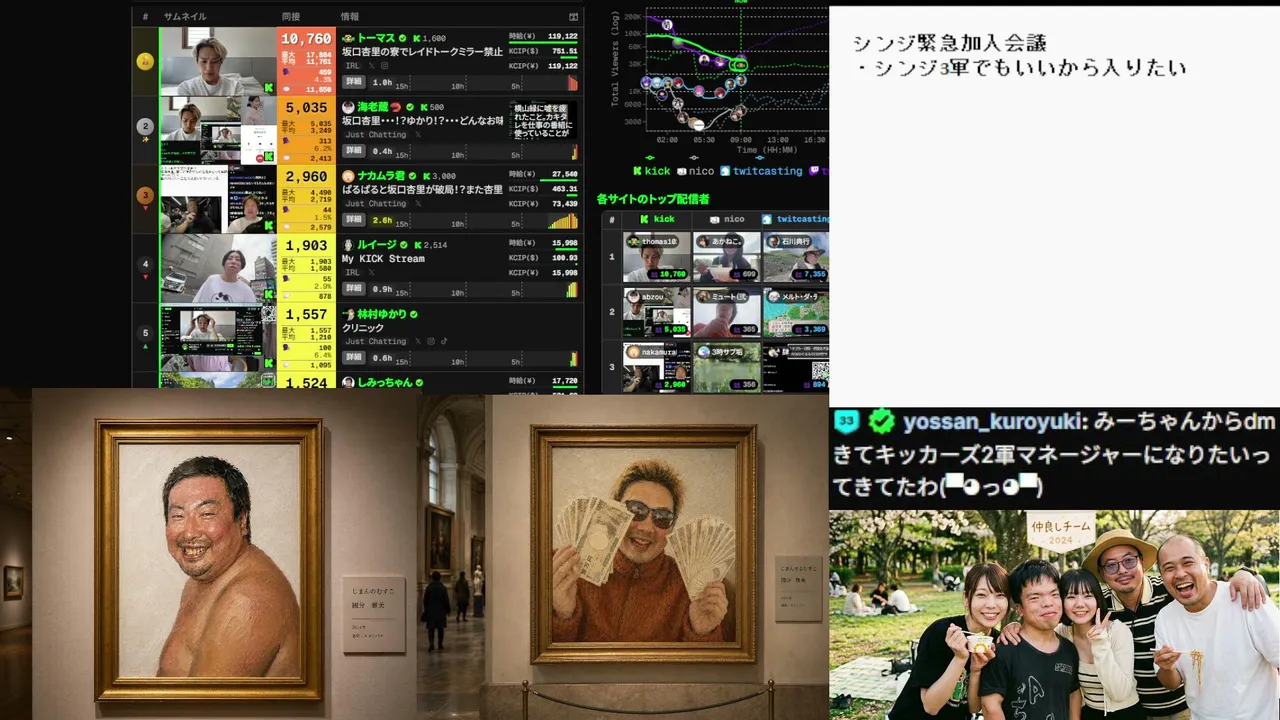This screenshot has height=720, width=1280.
Task: Open X icon in ナカムラ君 row
Action: pyautogui.click(x=418, y=203)
